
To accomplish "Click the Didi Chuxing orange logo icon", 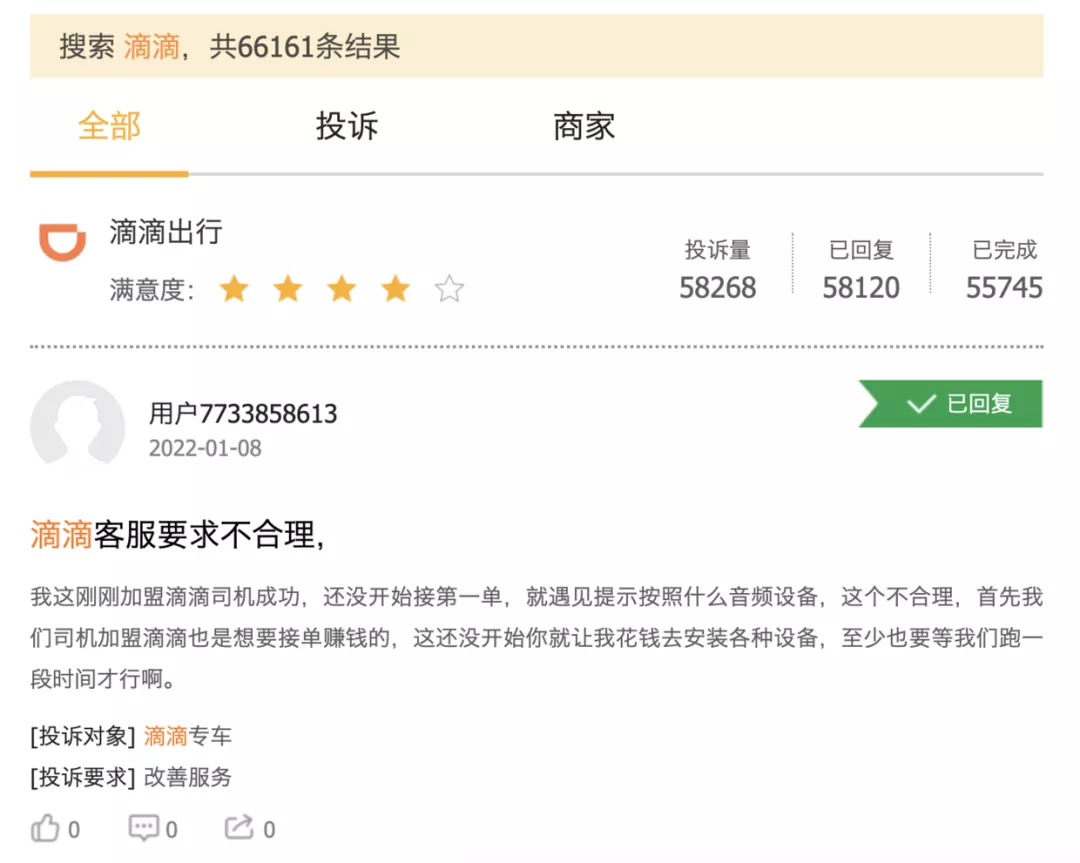I will click(x=62, y=242).
